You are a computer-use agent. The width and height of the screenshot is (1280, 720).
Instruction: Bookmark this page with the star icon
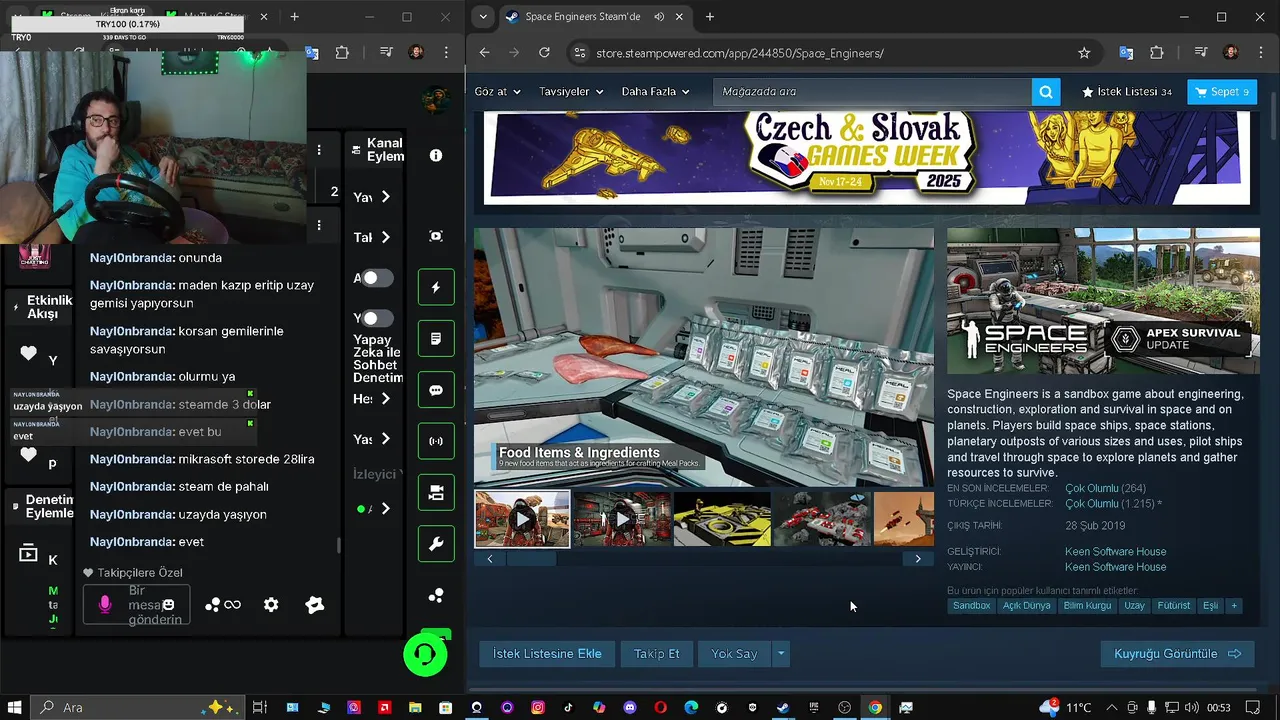pyautogui.click(x=1084, y=53)
